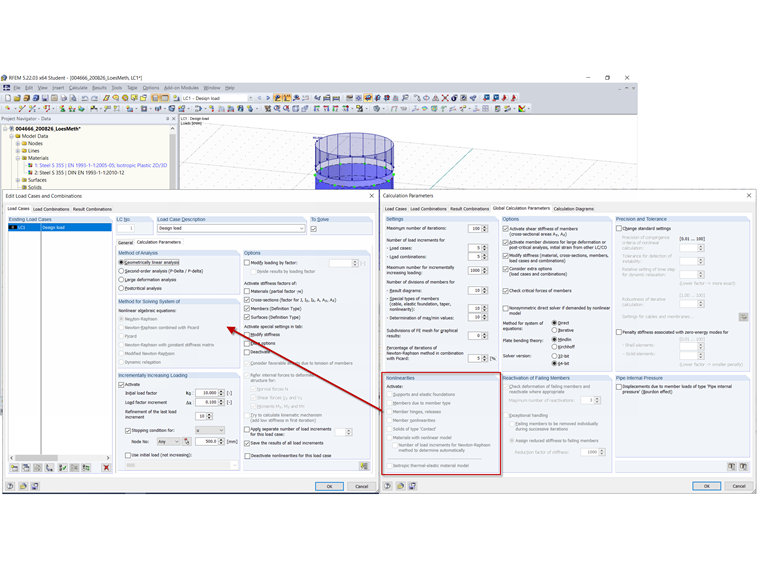Click the second bottom-left icon in Calculation Parameters dialog
Viewport: 760px width, 570px height.
(x=400, y=486)
